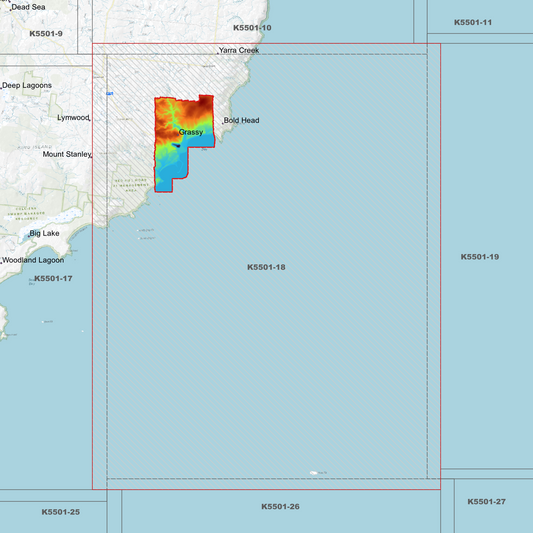Image resolution: width=533 pixels, height=533 pixels.
Task: Select the K5501-17 tile label
Action: (x=53, y=278)
